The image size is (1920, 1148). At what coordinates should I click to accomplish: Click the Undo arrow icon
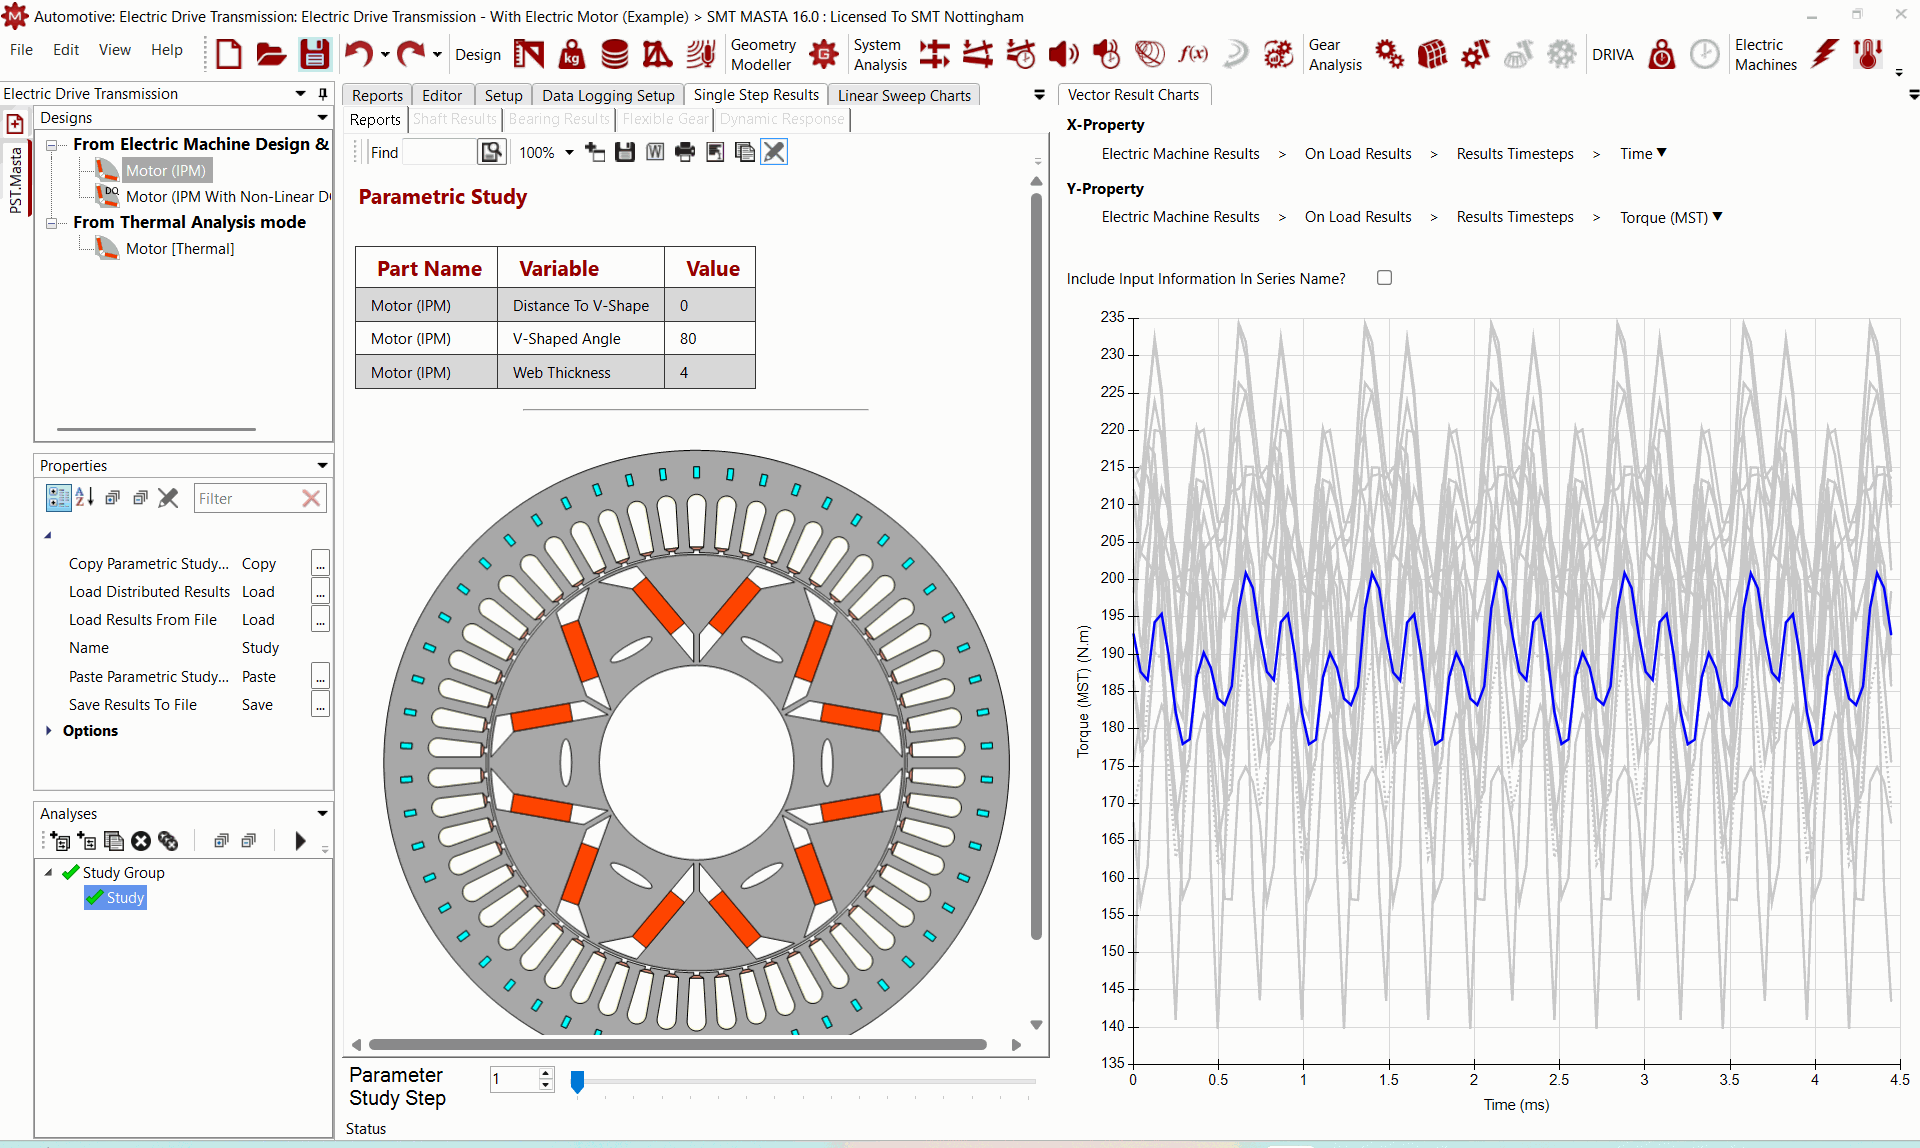click(358, 54)
